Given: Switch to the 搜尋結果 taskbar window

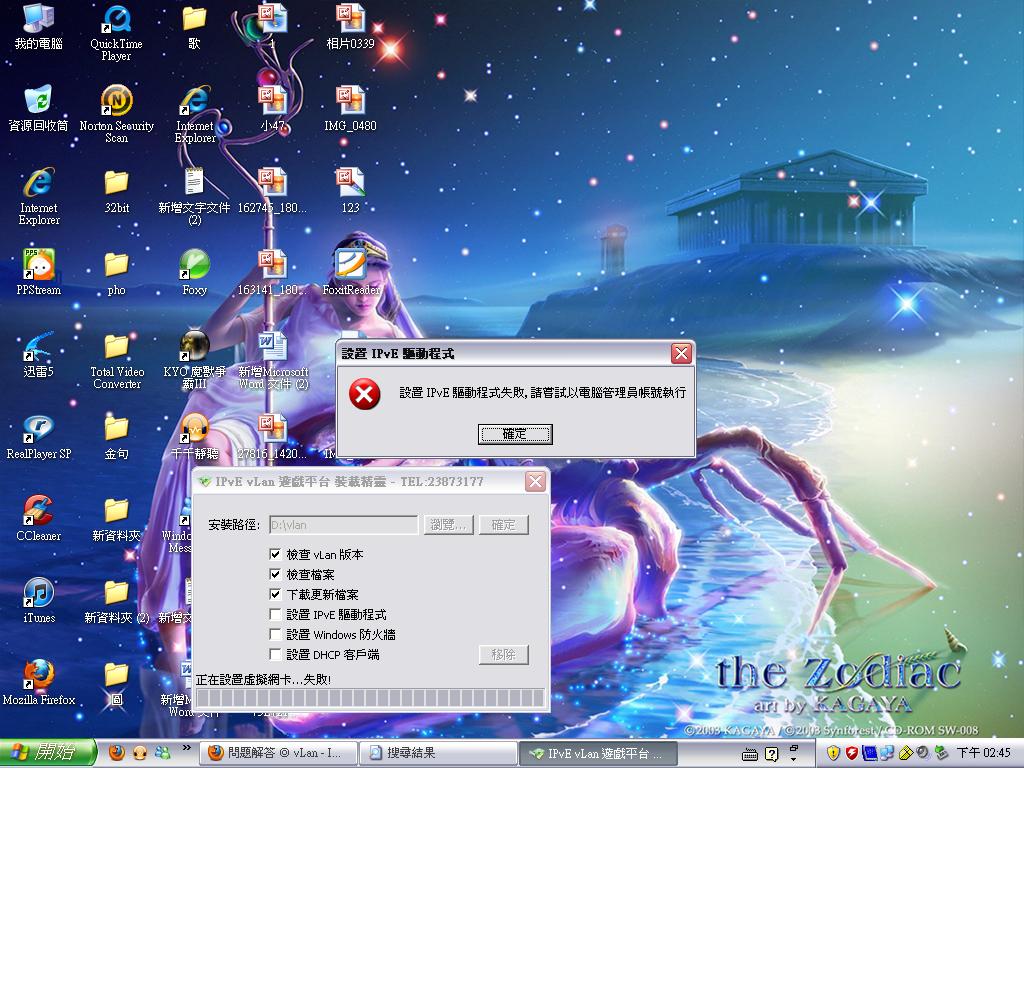Looking at the screenshot, I should pyautogui.click(x=438, y=753).
